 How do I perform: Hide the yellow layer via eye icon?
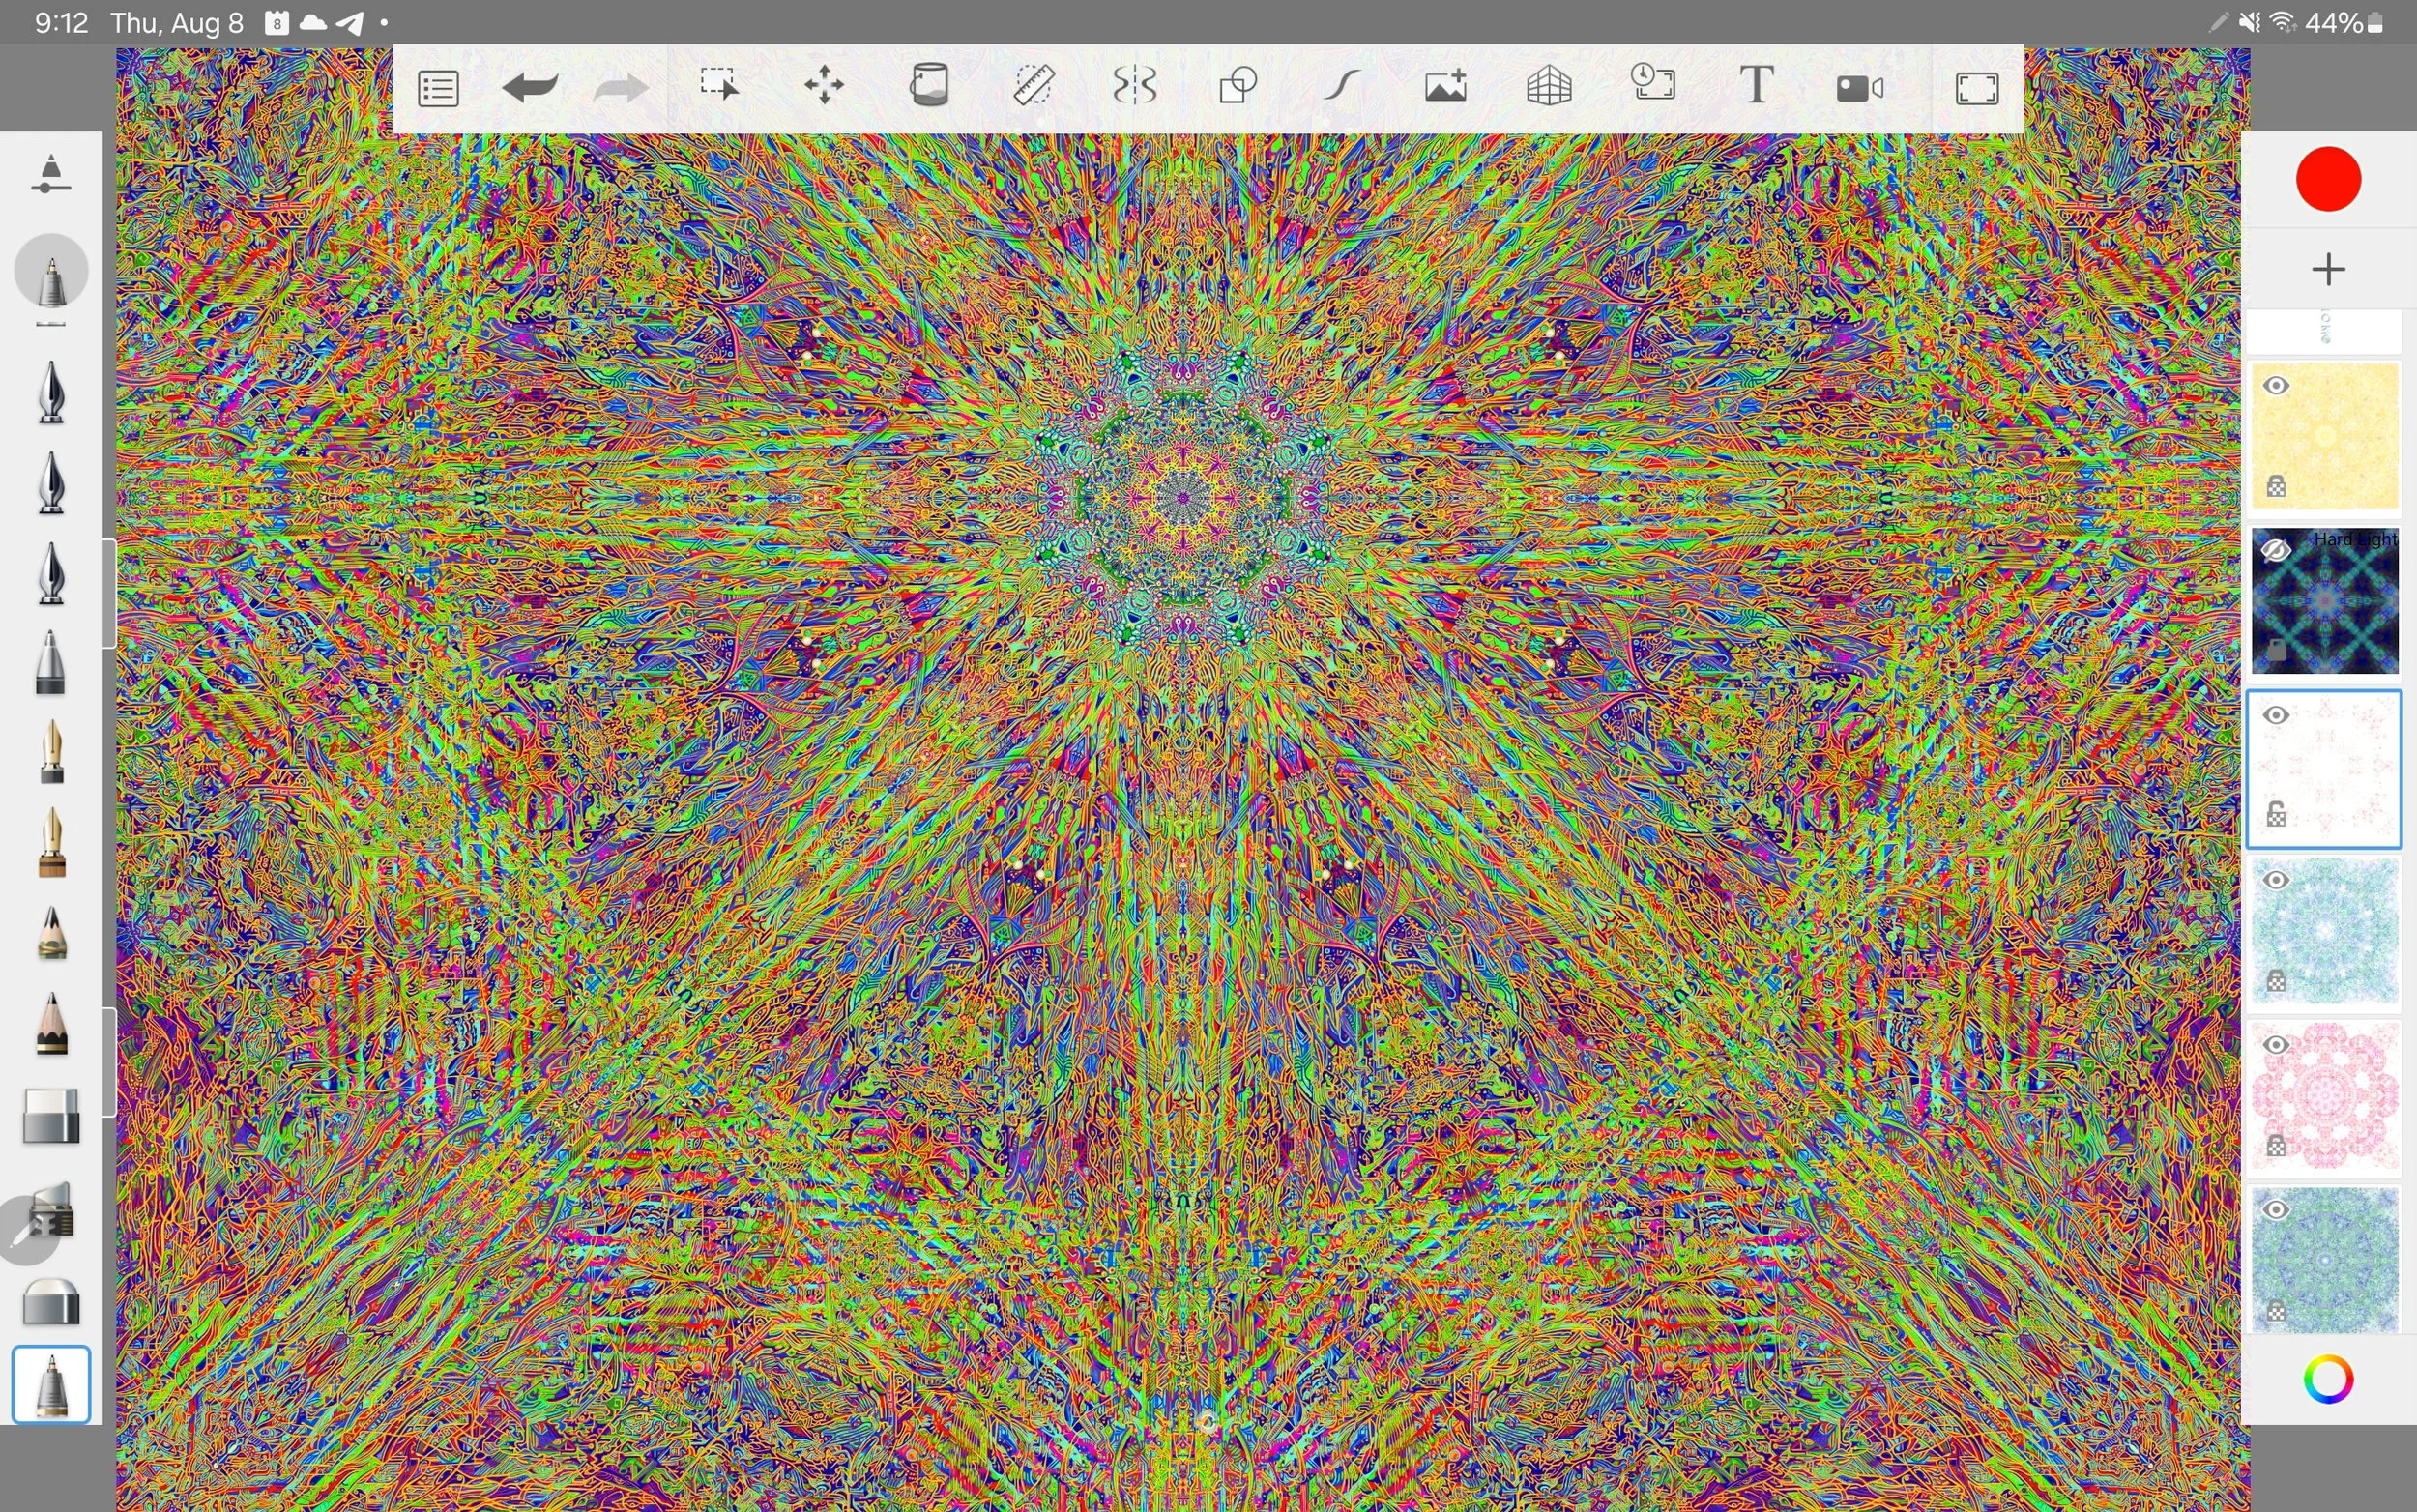[2276, 386]
